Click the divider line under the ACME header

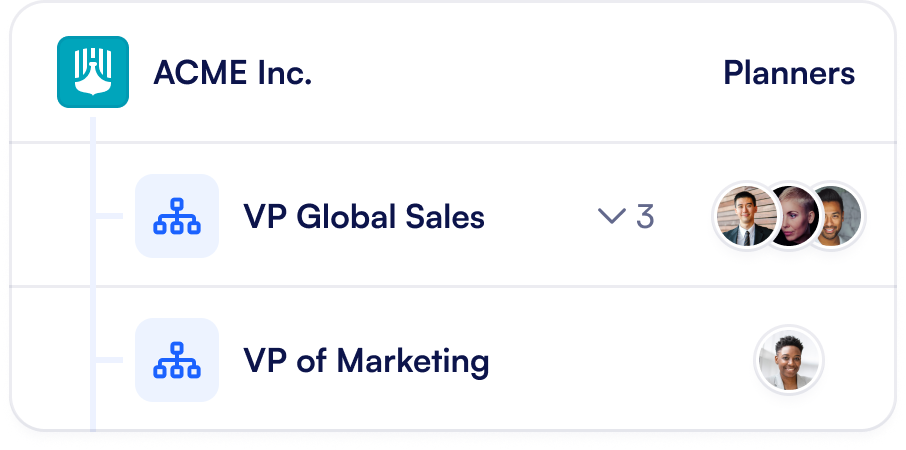[500, 142]
